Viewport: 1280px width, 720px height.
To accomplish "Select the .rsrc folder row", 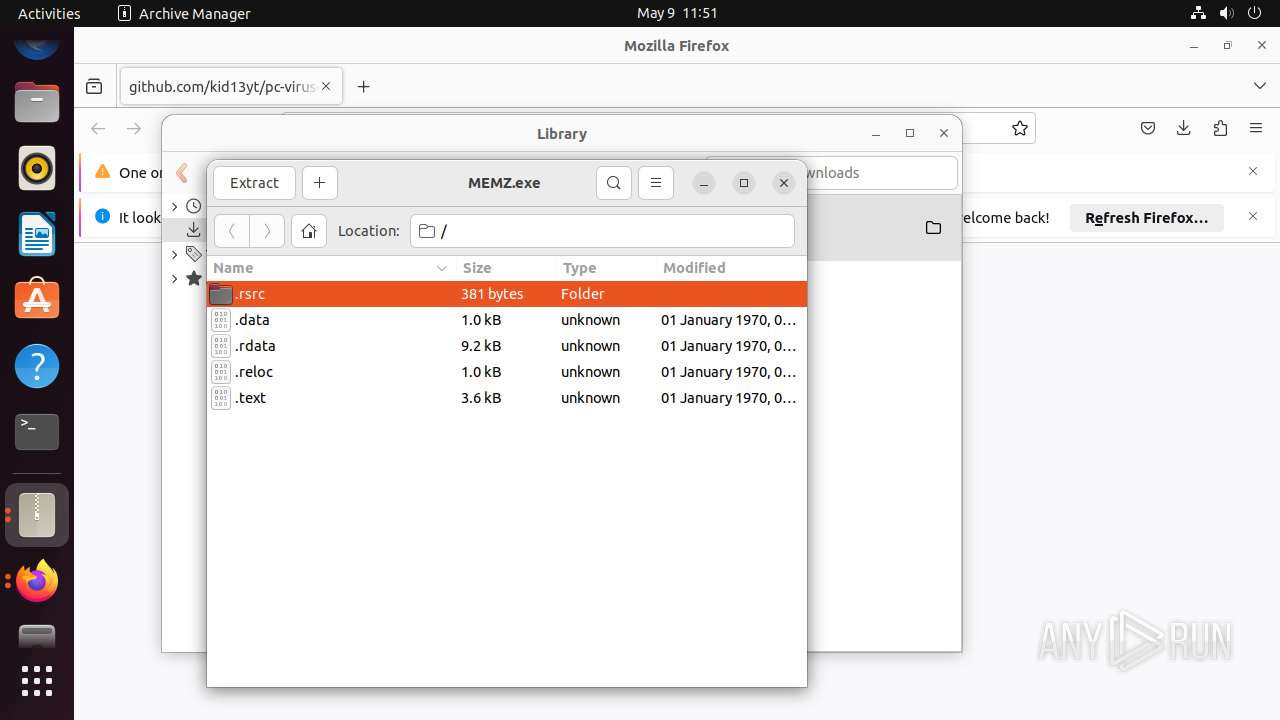I will [x=507, y=294].
